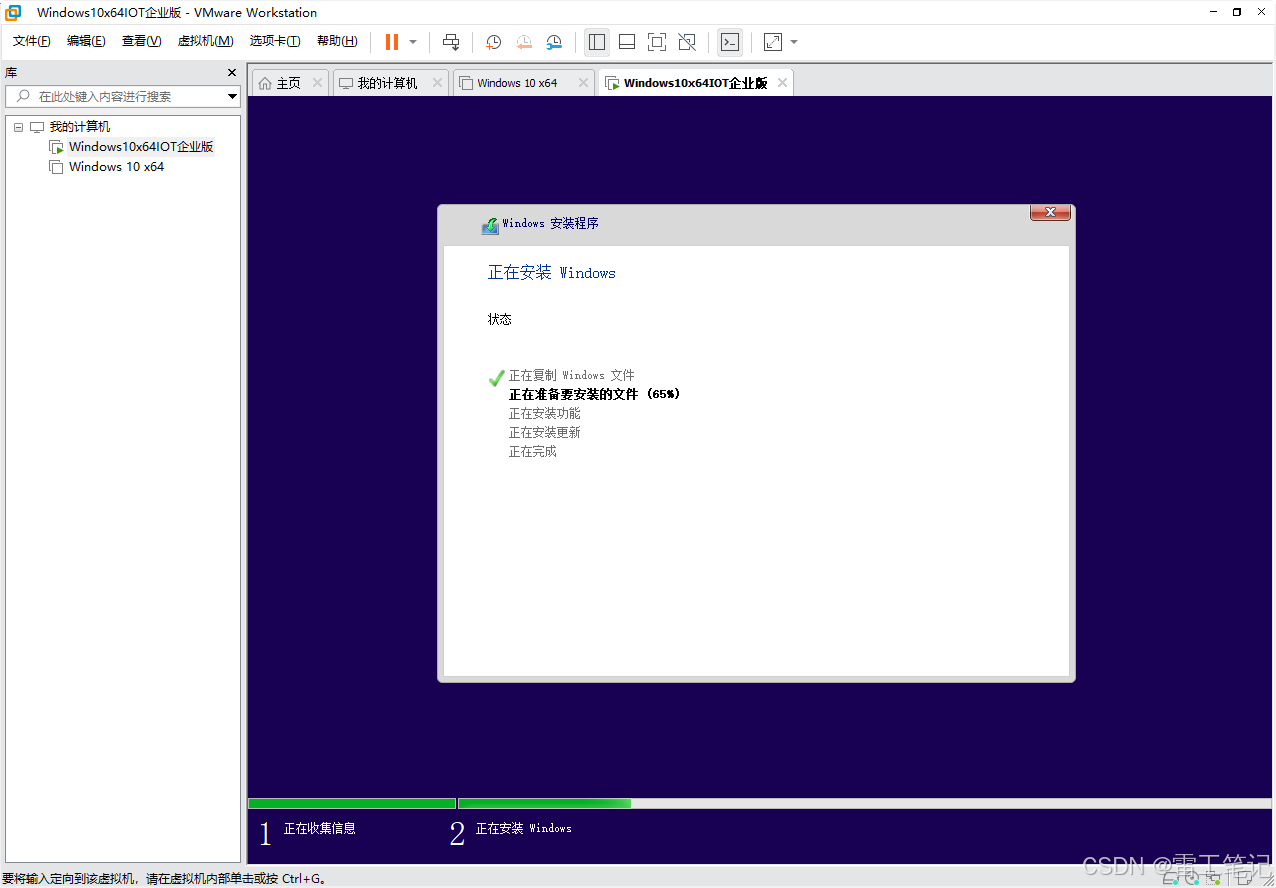Click the green checkmark beside 正在复制 Windows 文件
Screen dimensions: 1276x888
[496, 377]
